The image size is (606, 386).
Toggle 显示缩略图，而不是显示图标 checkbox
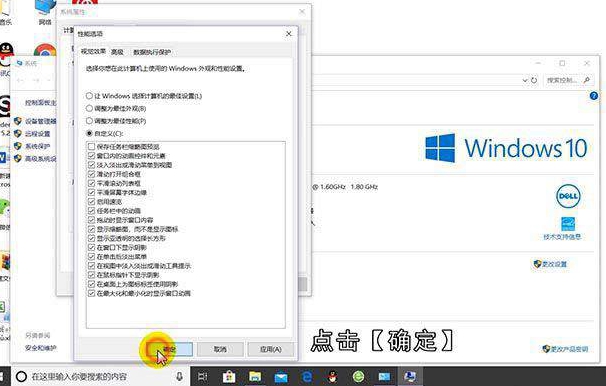[92, 229]
